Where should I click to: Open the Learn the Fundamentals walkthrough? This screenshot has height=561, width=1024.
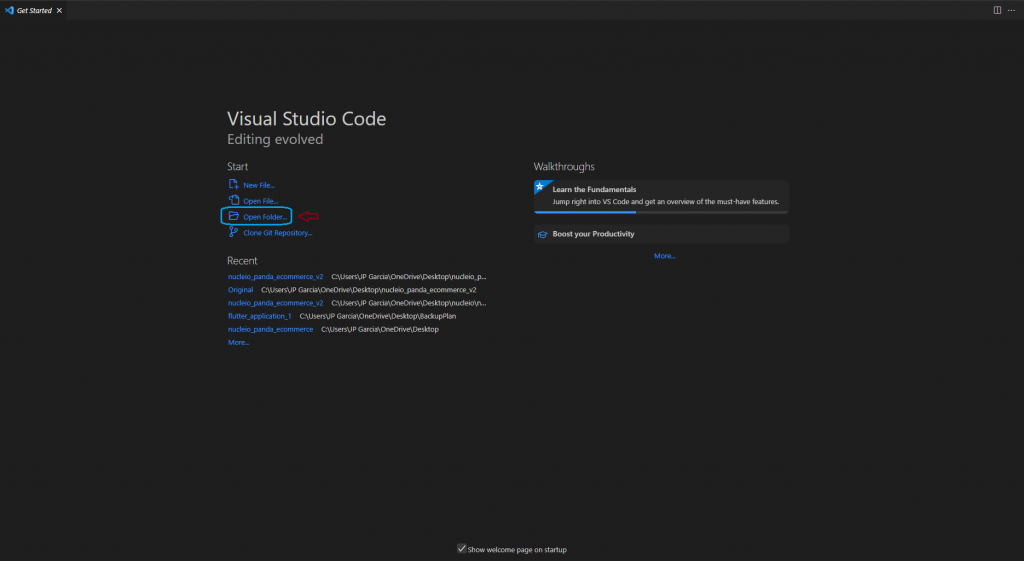coord(661,197)
